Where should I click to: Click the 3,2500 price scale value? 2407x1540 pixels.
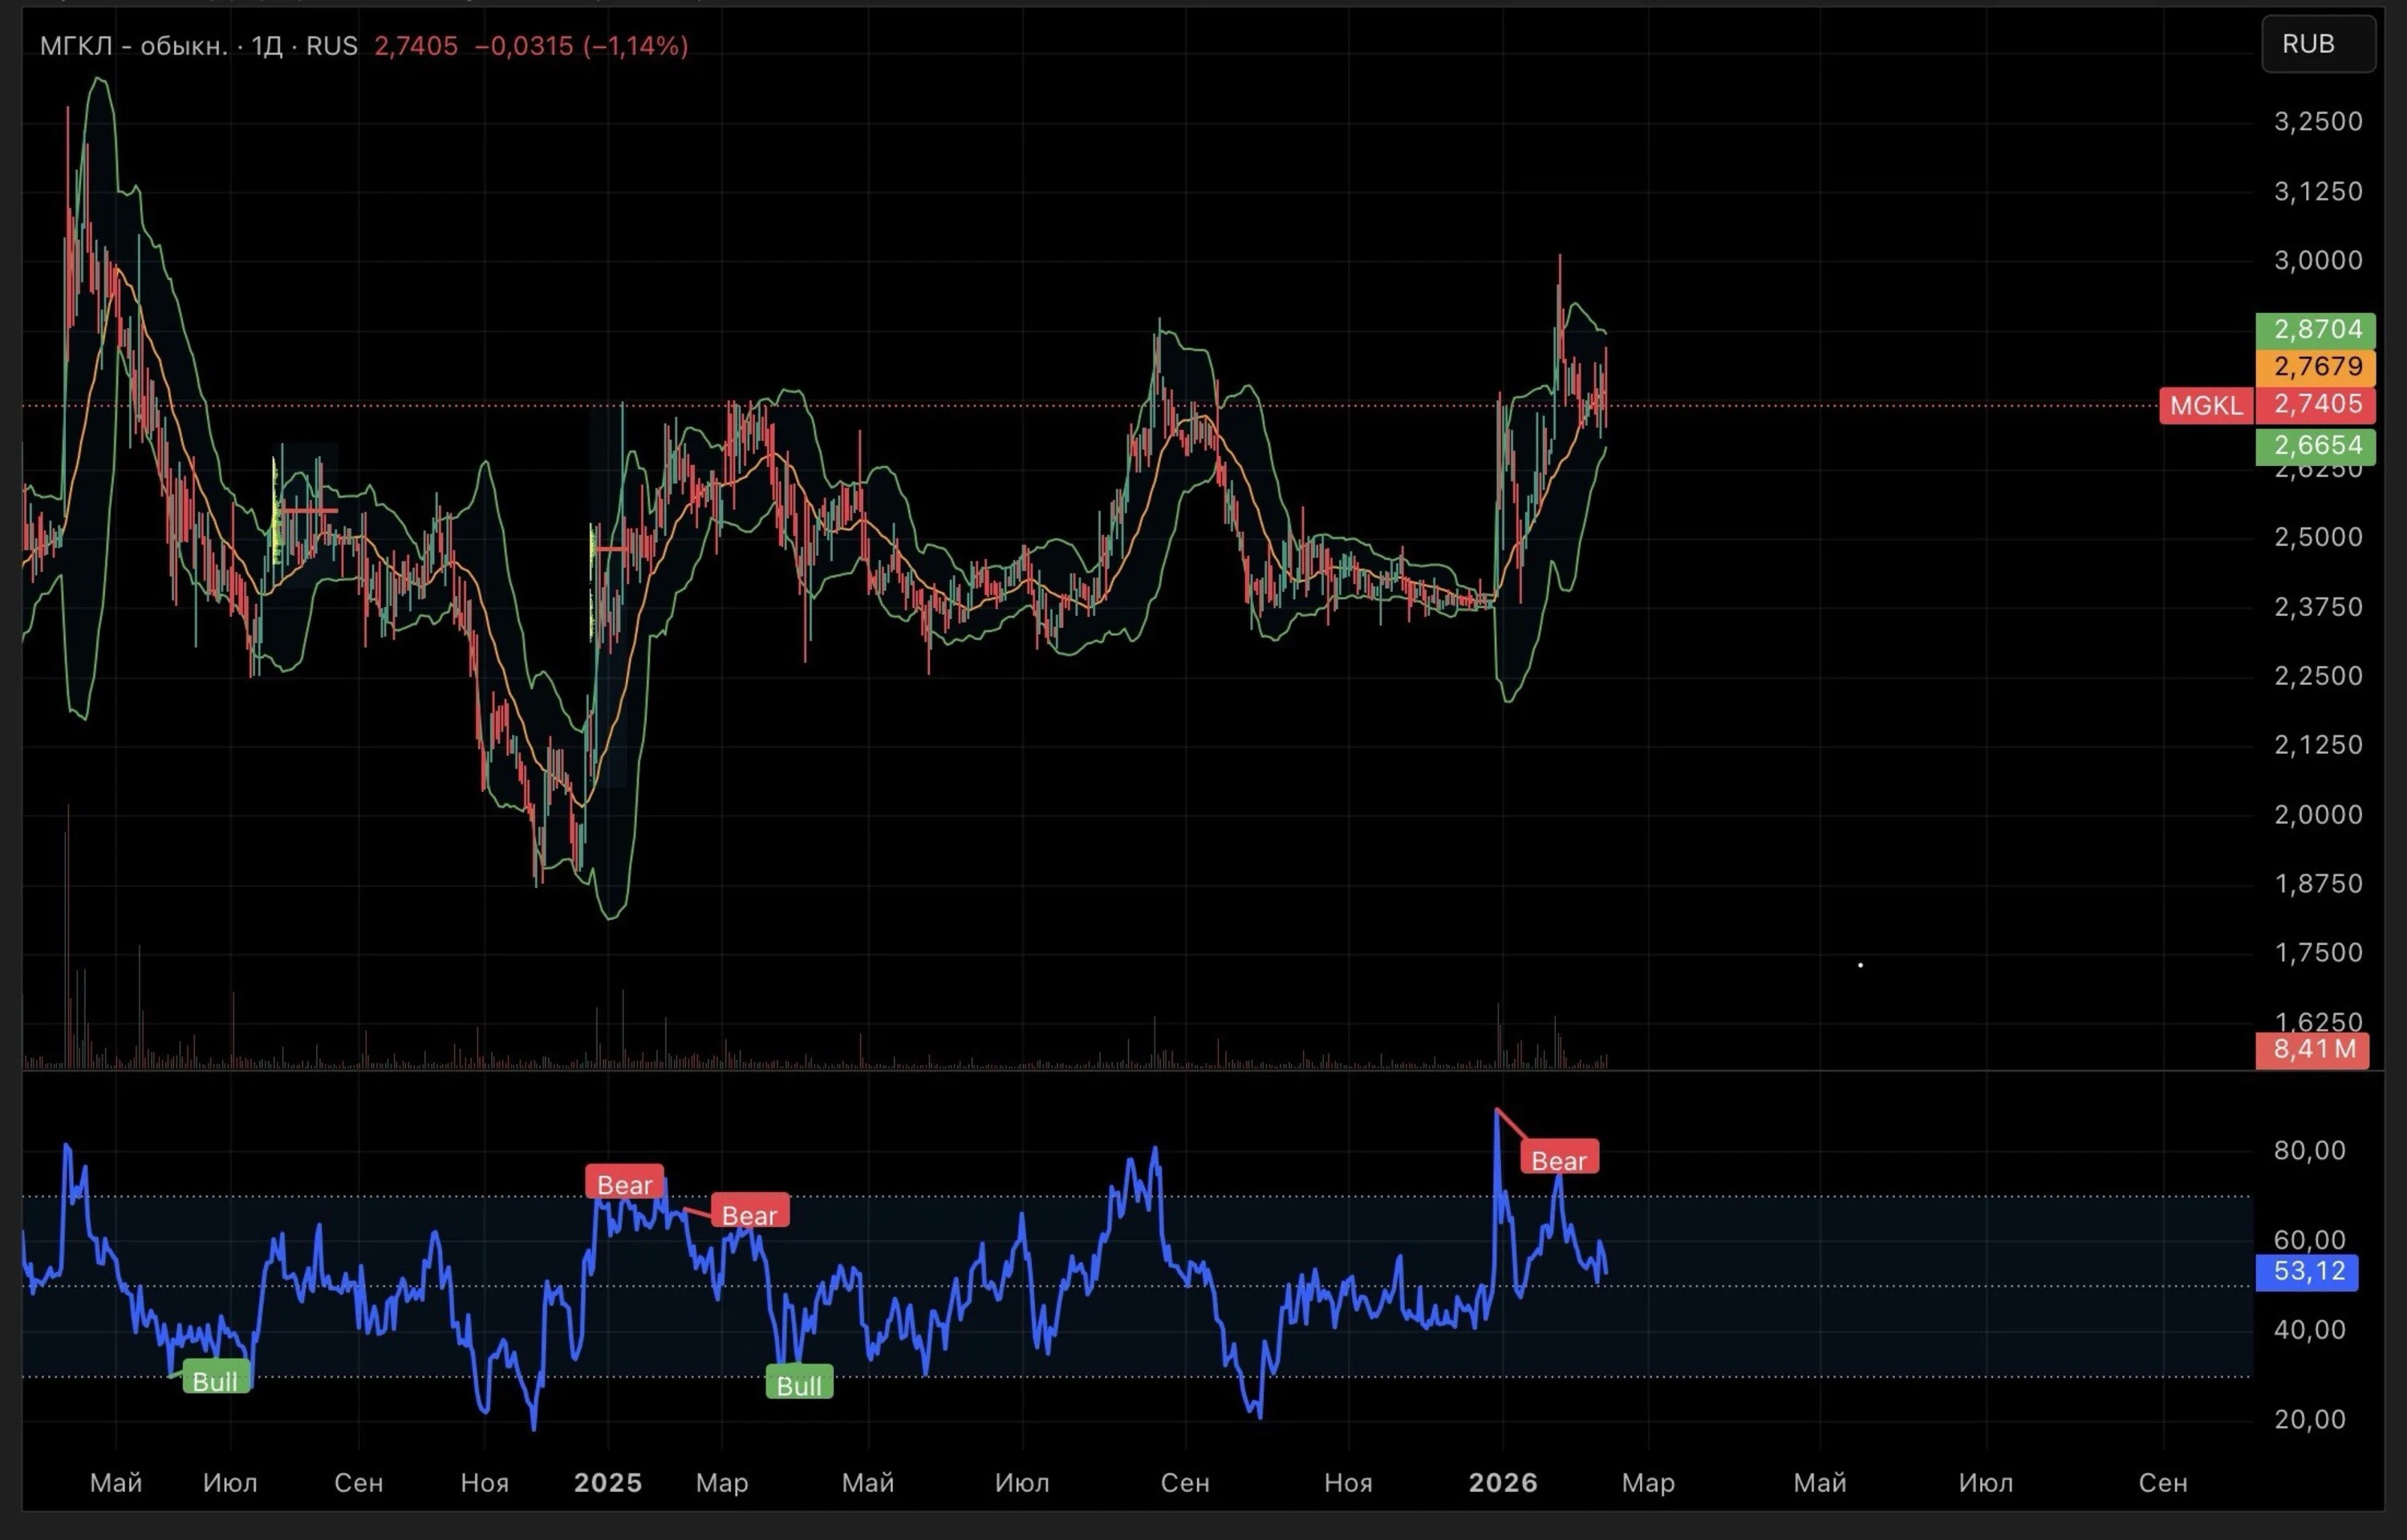coord(2318,122)
